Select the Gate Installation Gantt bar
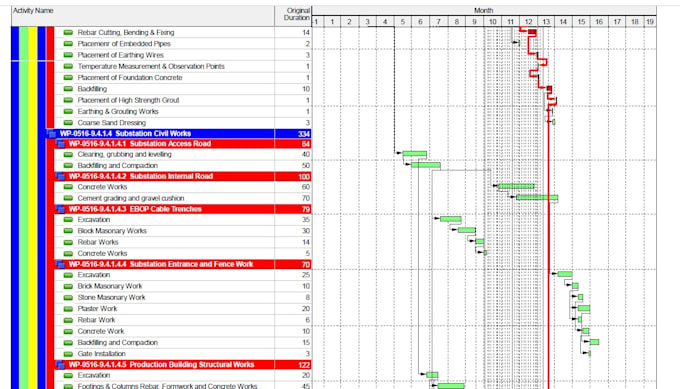Screen dimensions: 680x389 pos(590,353)
